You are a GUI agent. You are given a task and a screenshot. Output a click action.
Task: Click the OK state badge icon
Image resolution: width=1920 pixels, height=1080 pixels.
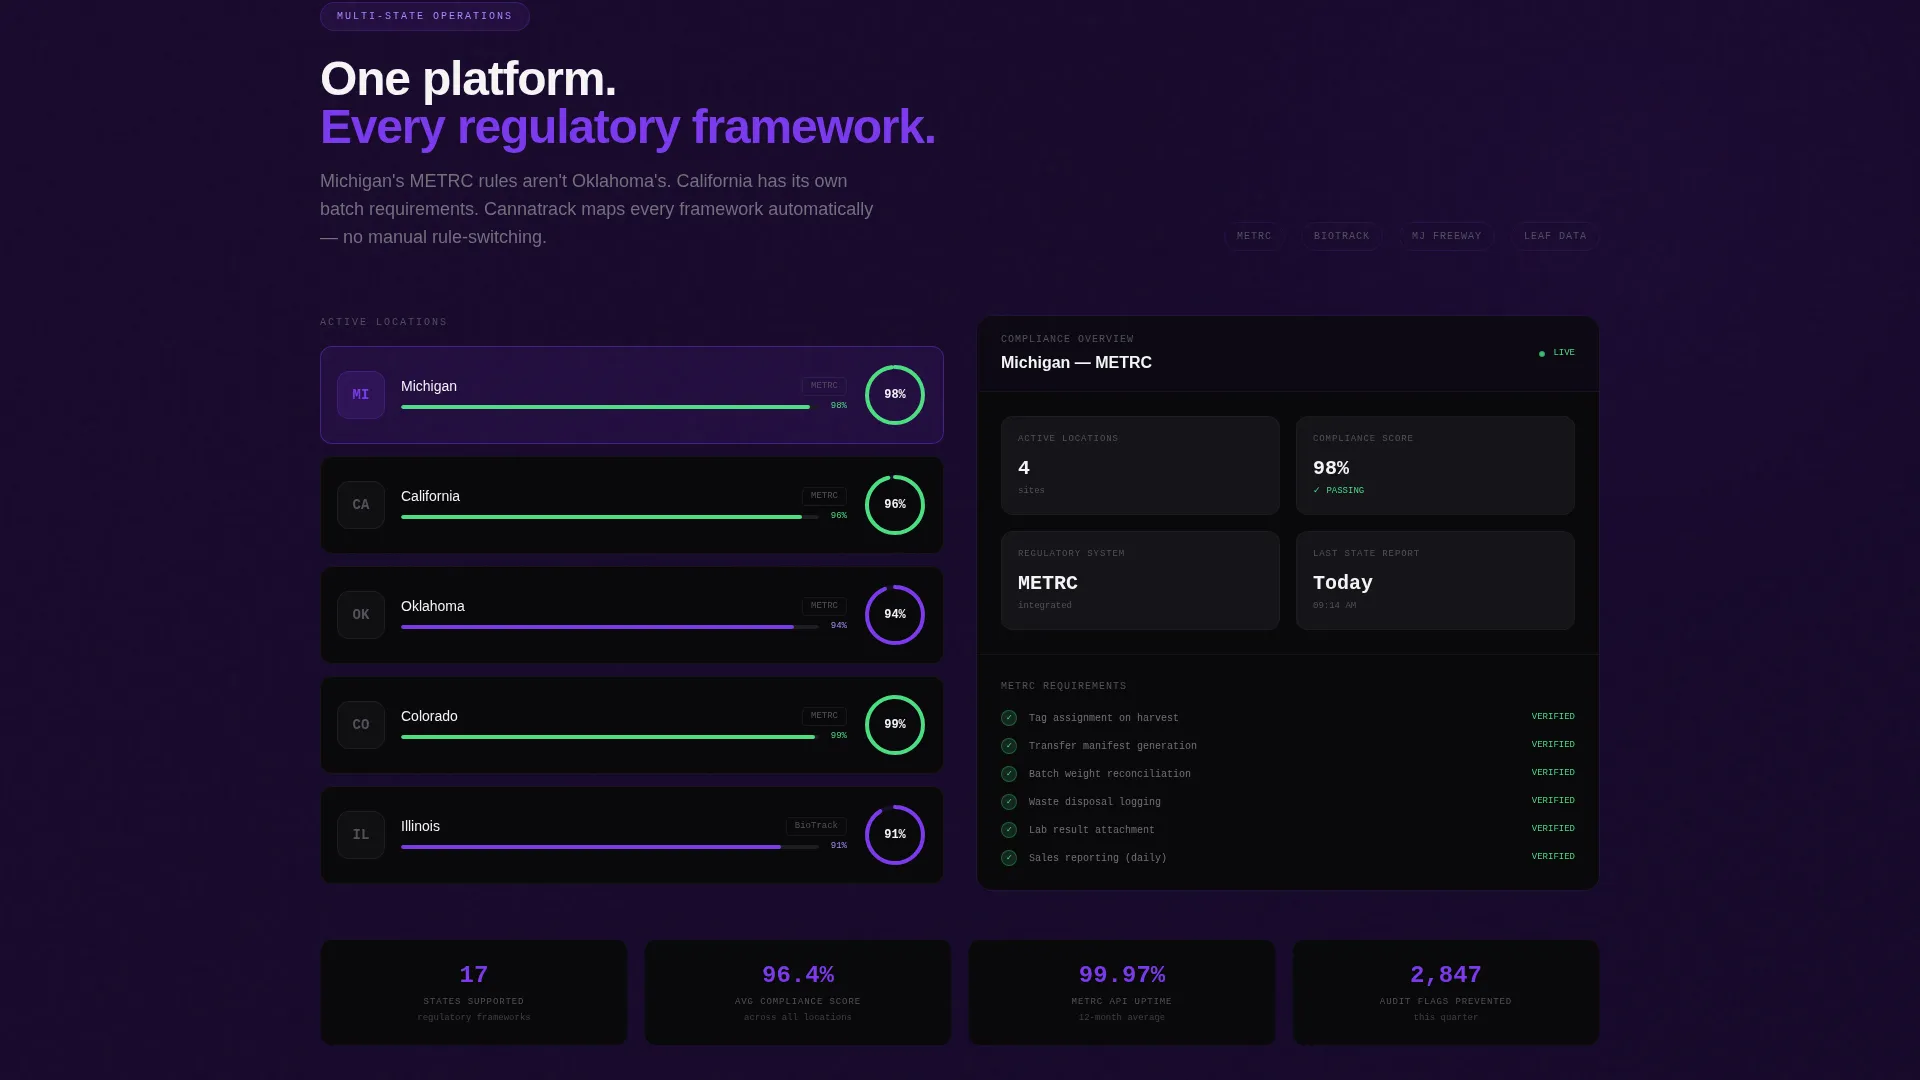(361, 615)
